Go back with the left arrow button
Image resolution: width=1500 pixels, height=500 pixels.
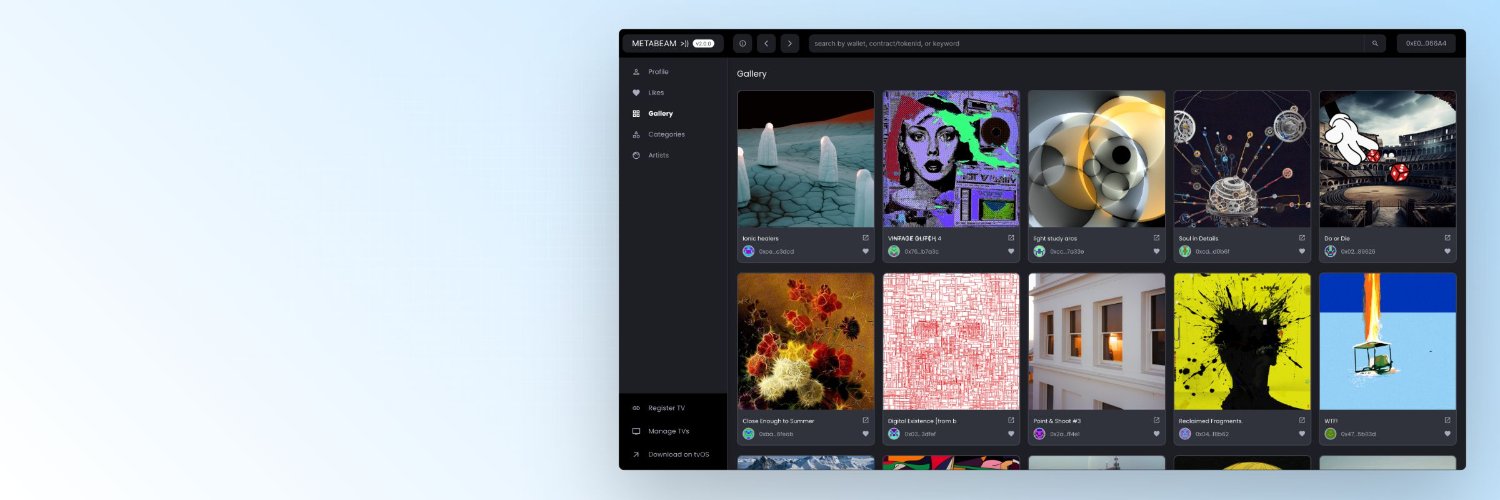(766, 44)
